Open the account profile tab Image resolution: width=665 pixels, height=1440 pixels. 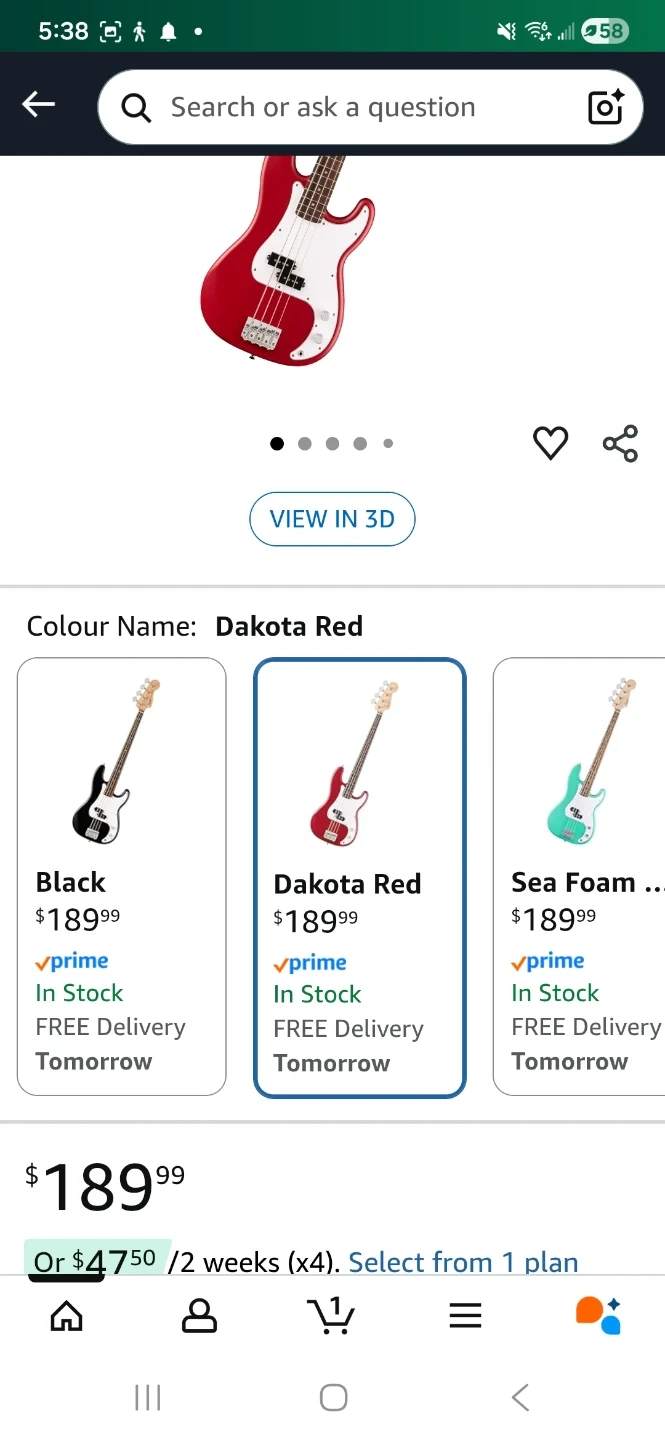[x=199, y=1316]
